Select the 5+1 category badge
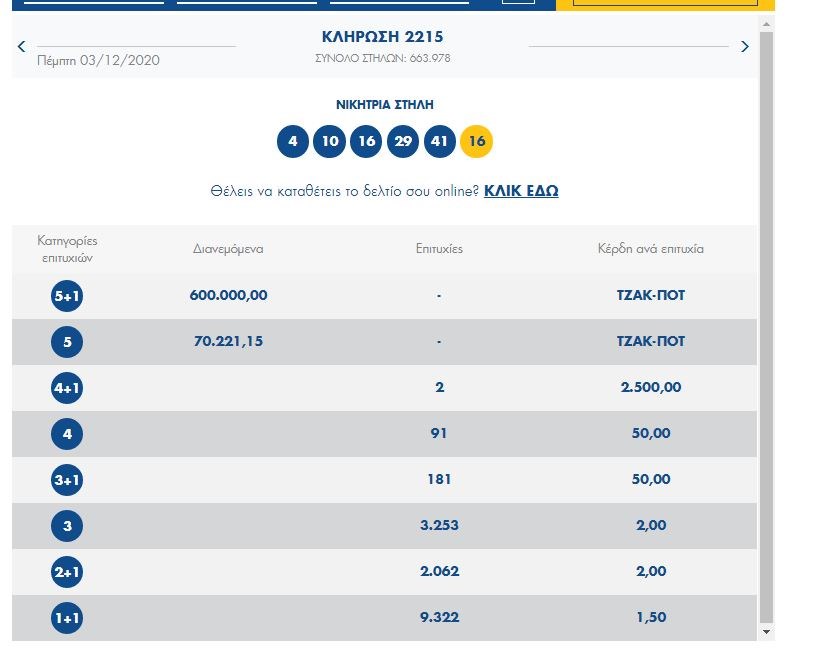Viewport: 817px width, 654px height. 67,296
